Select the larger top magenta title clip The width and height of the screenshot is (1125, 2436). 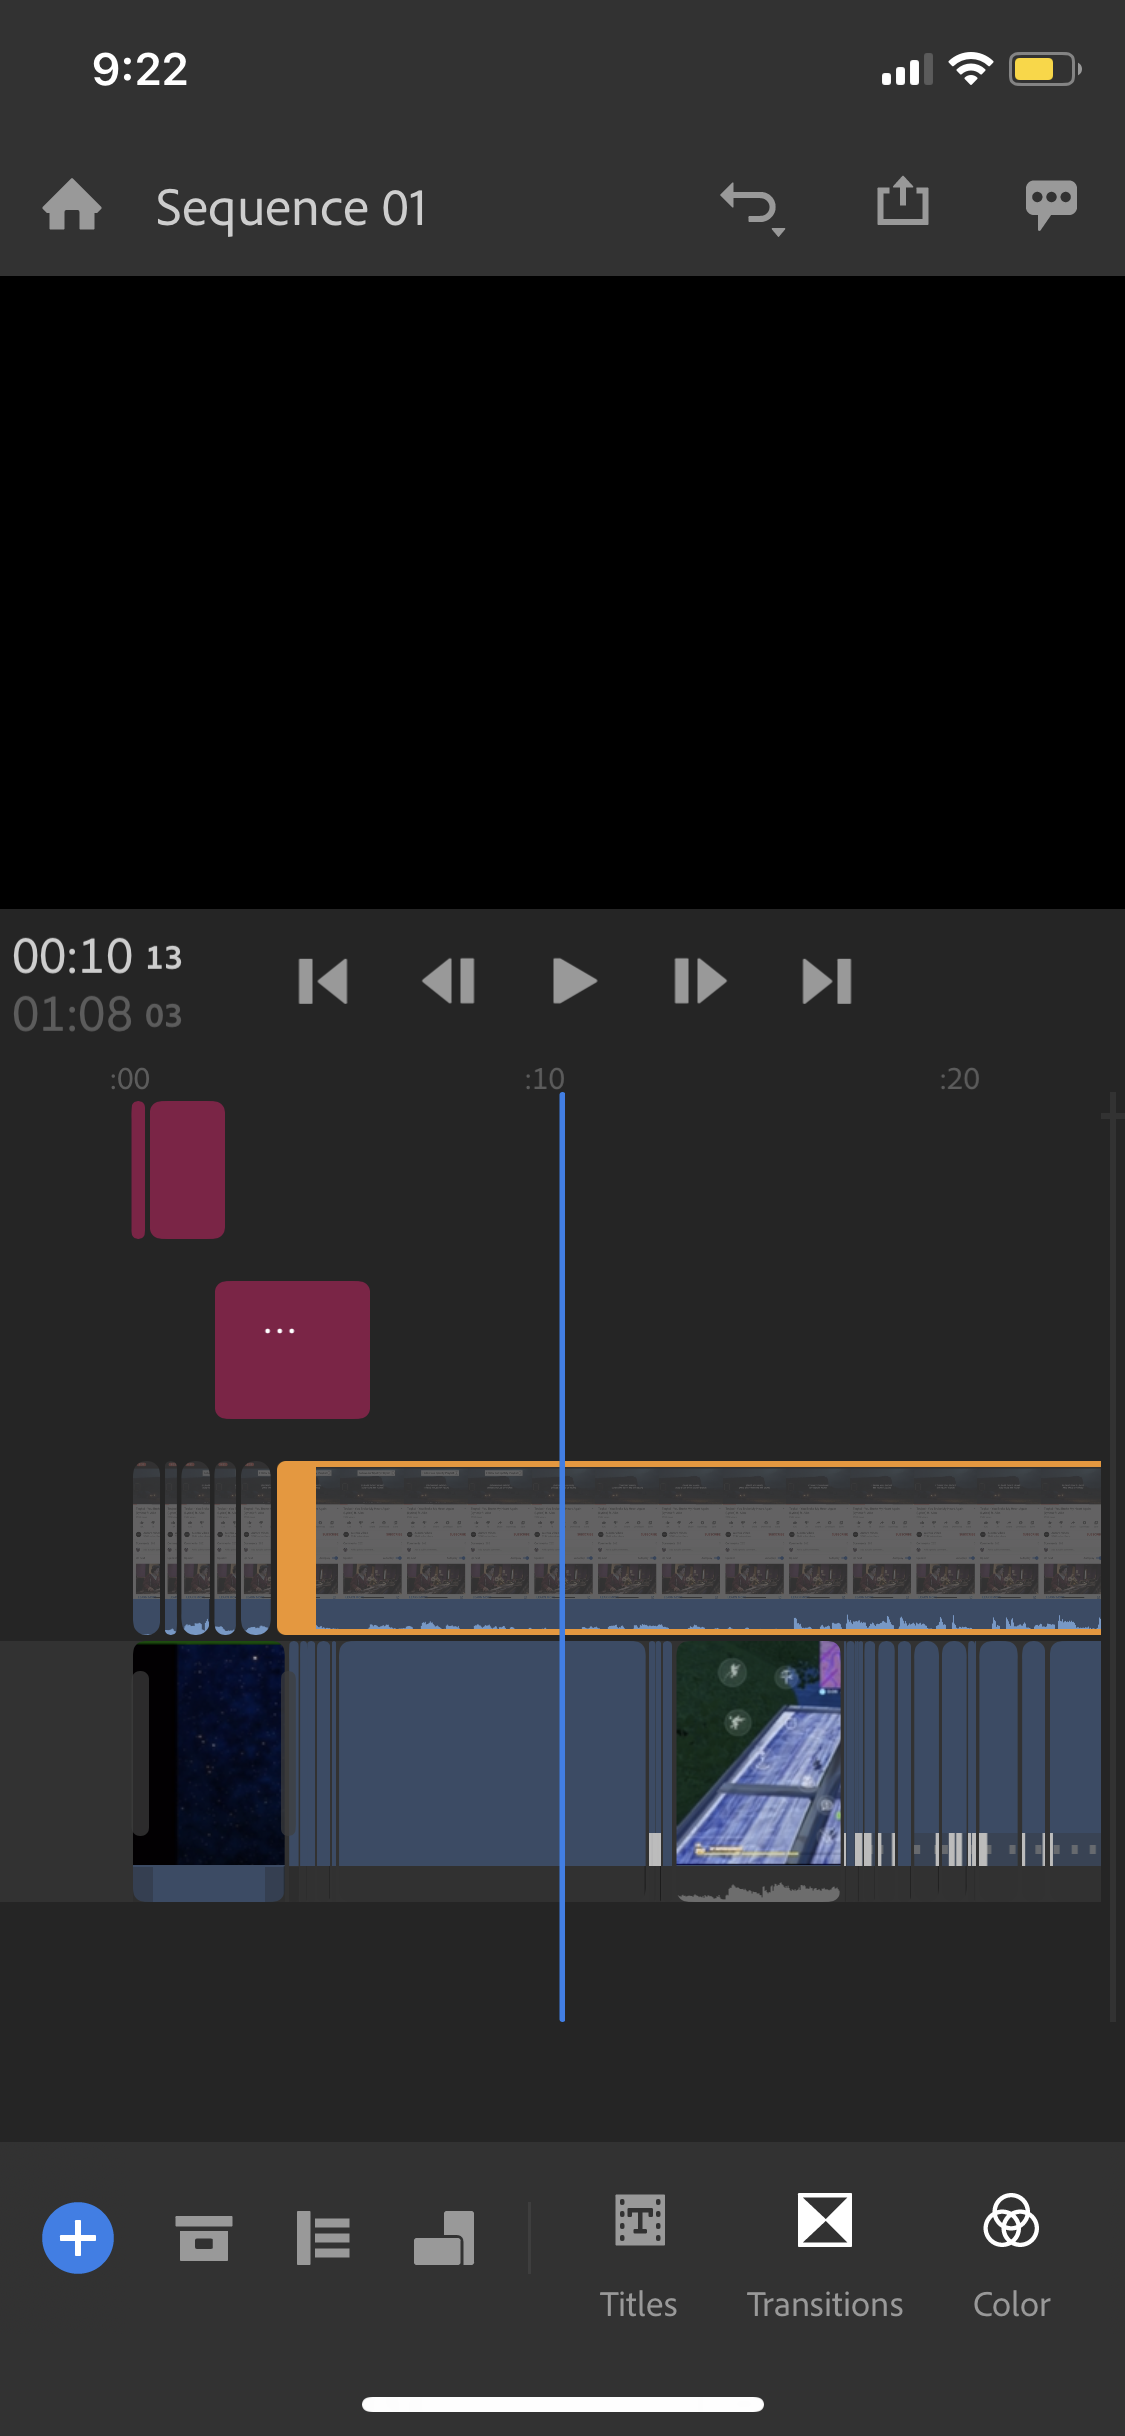tap(187, 1170)
